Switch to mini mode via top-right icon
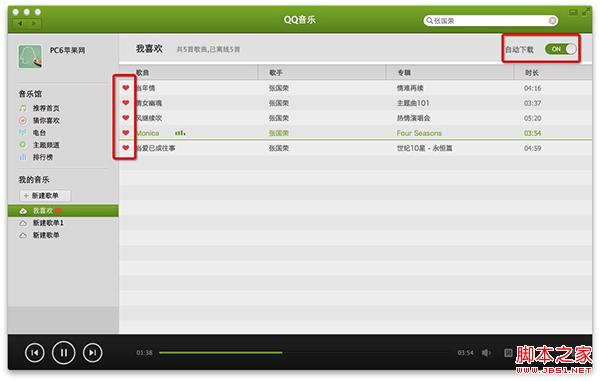Screen dimensions: 600x381 [573, 12]
